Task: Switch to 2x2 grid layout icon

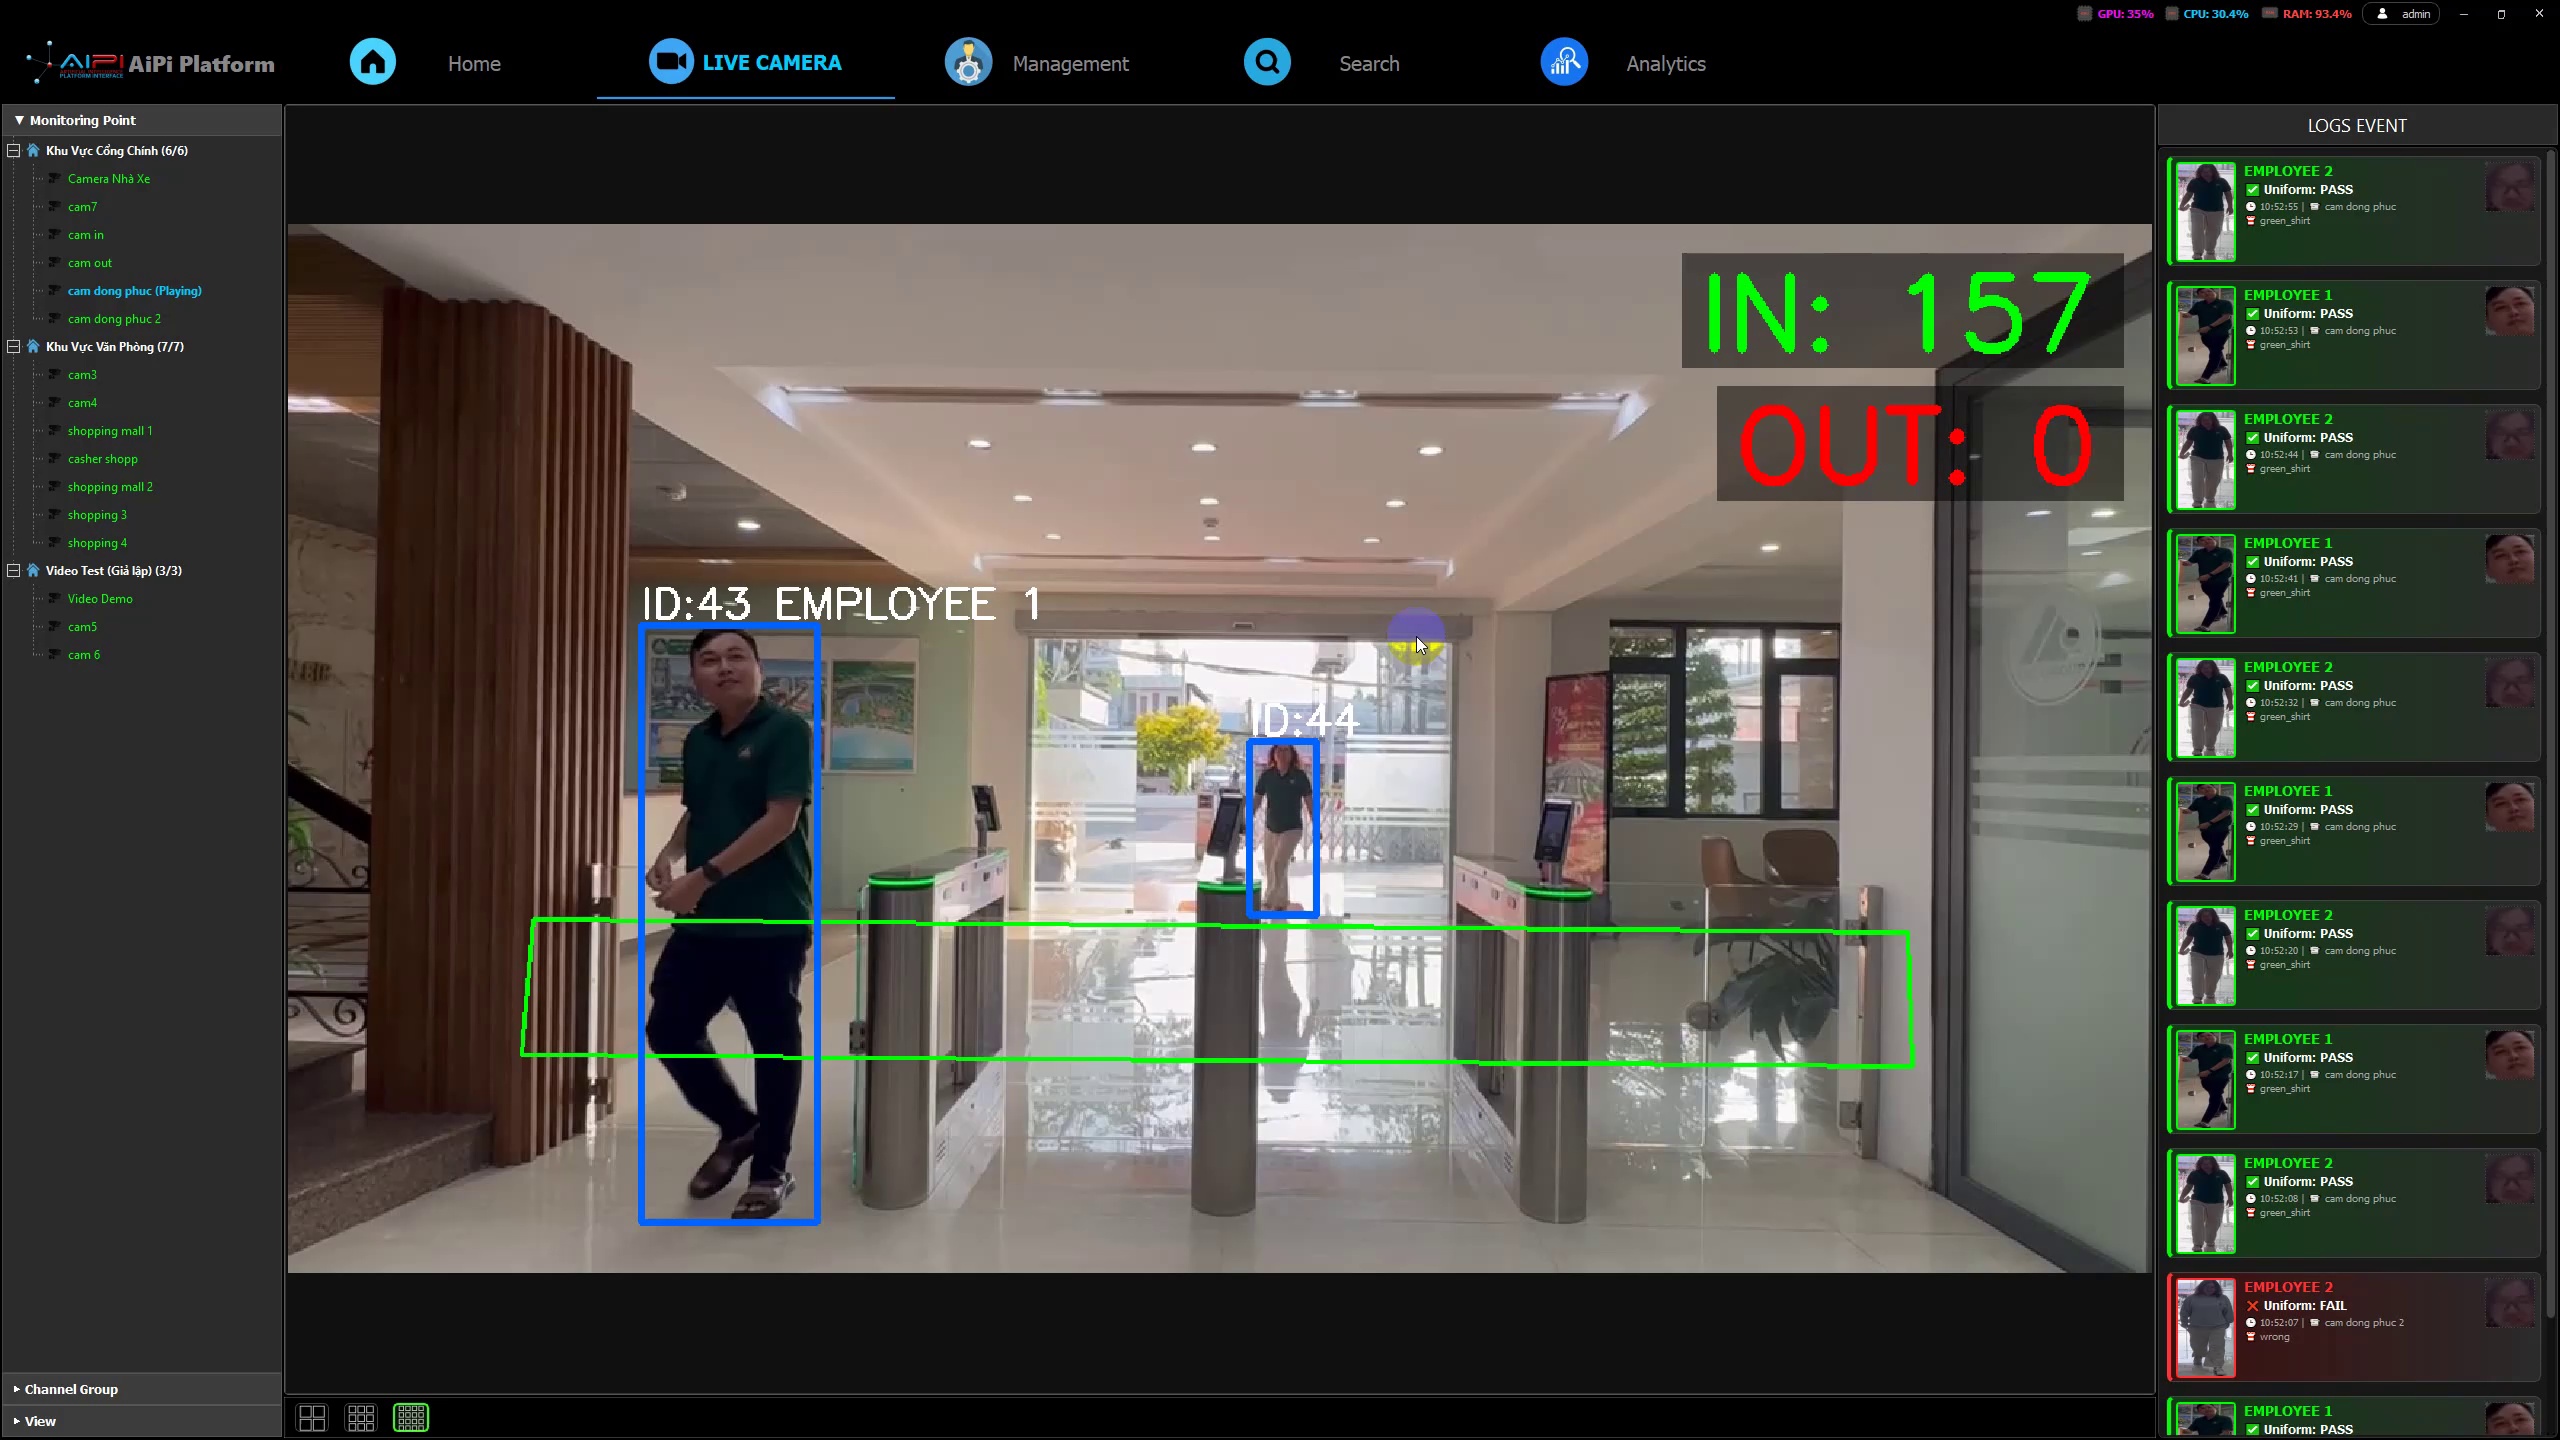Action: pos(312,1417)
